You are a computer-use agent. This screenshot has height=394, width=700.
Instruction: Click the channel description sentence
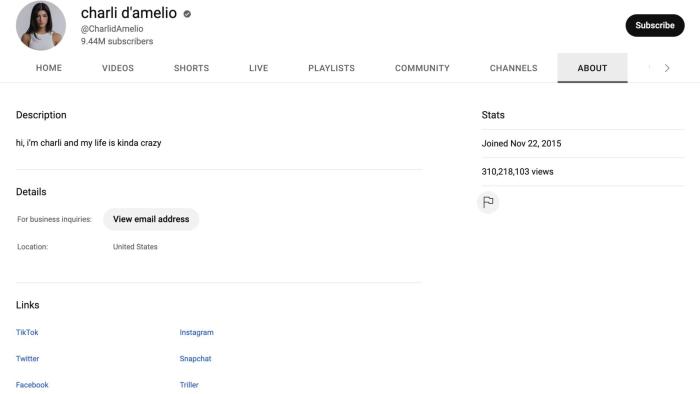(x=88, y=143)
